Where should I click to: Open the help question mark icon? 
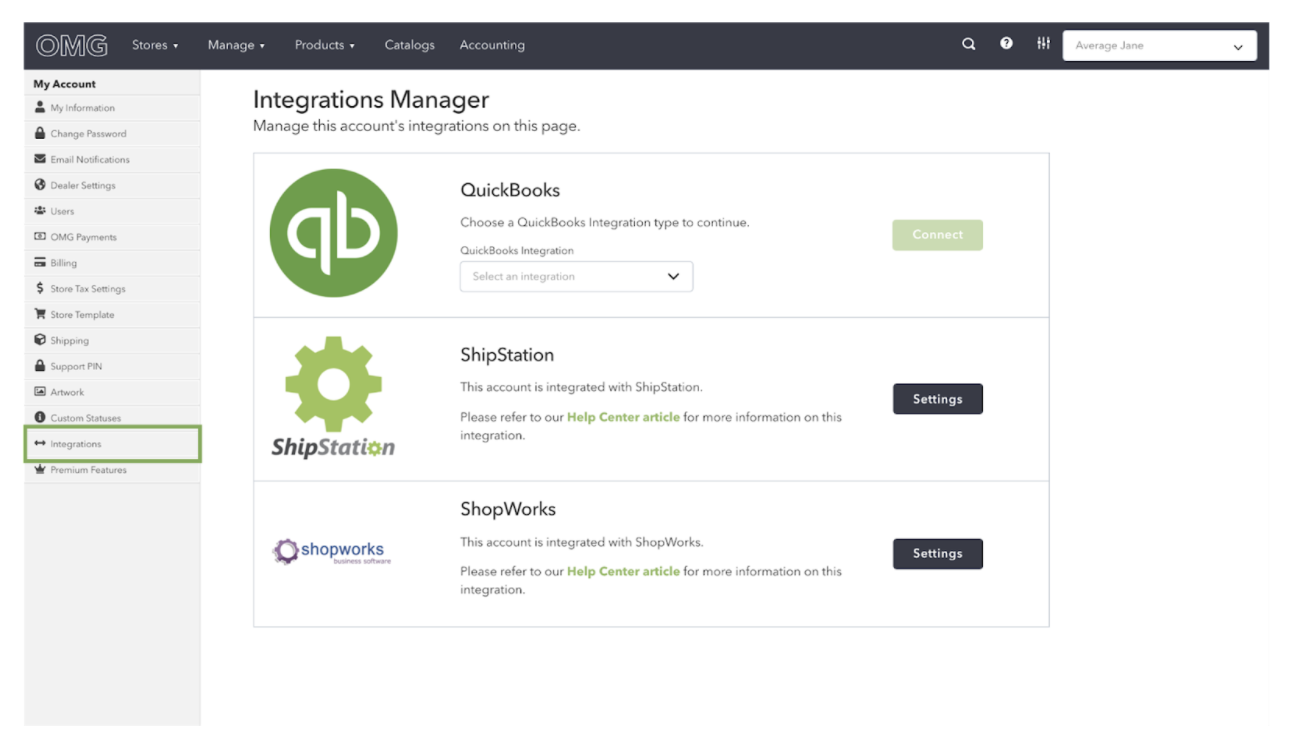pyautogui.click(x=1006, y=44)
